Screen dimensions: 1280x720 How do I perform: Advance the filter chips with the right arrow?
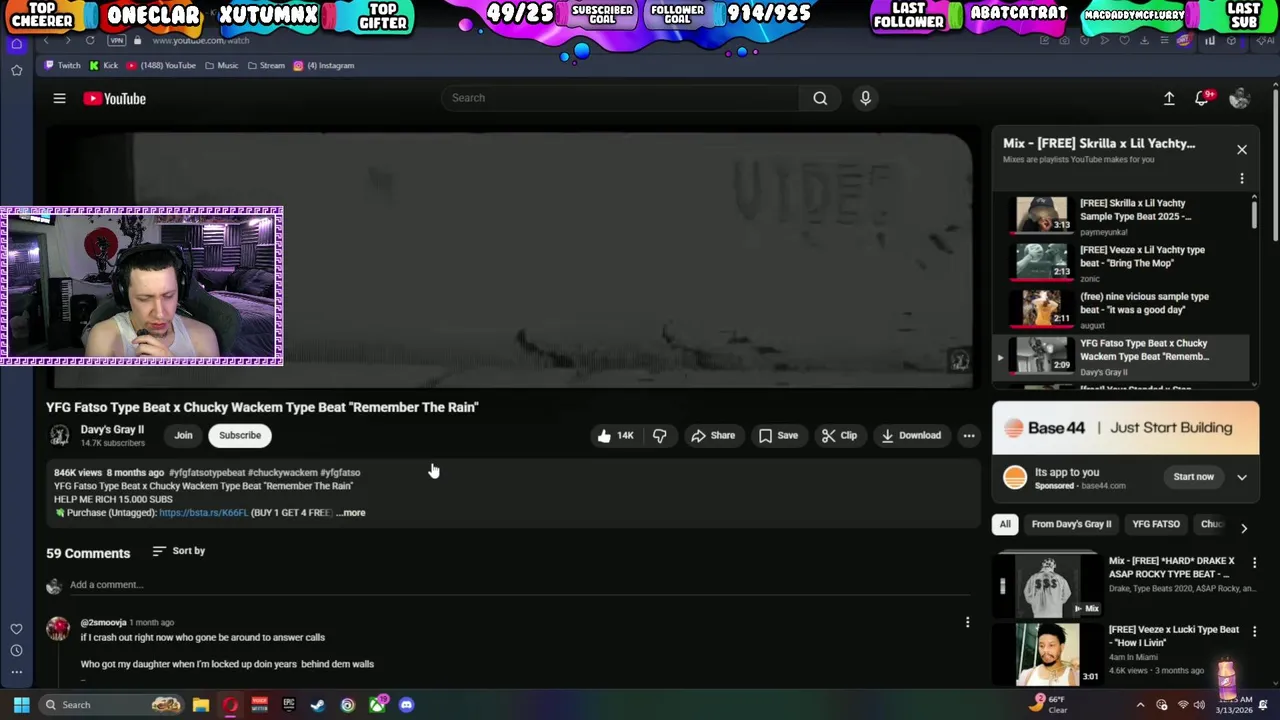point(1244,528)
